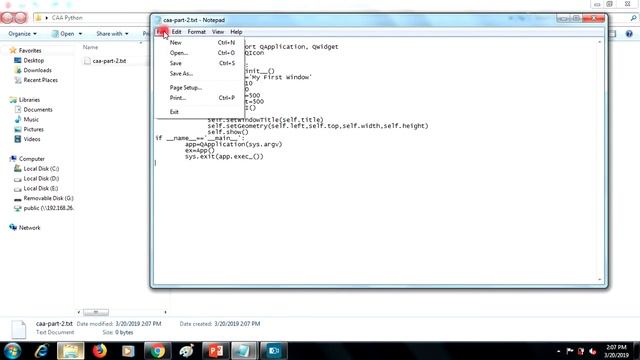Open PowerPoint from the taskbar
This screenshot has width=640, height=360.
pyautogui.click(x=216, y=351)
